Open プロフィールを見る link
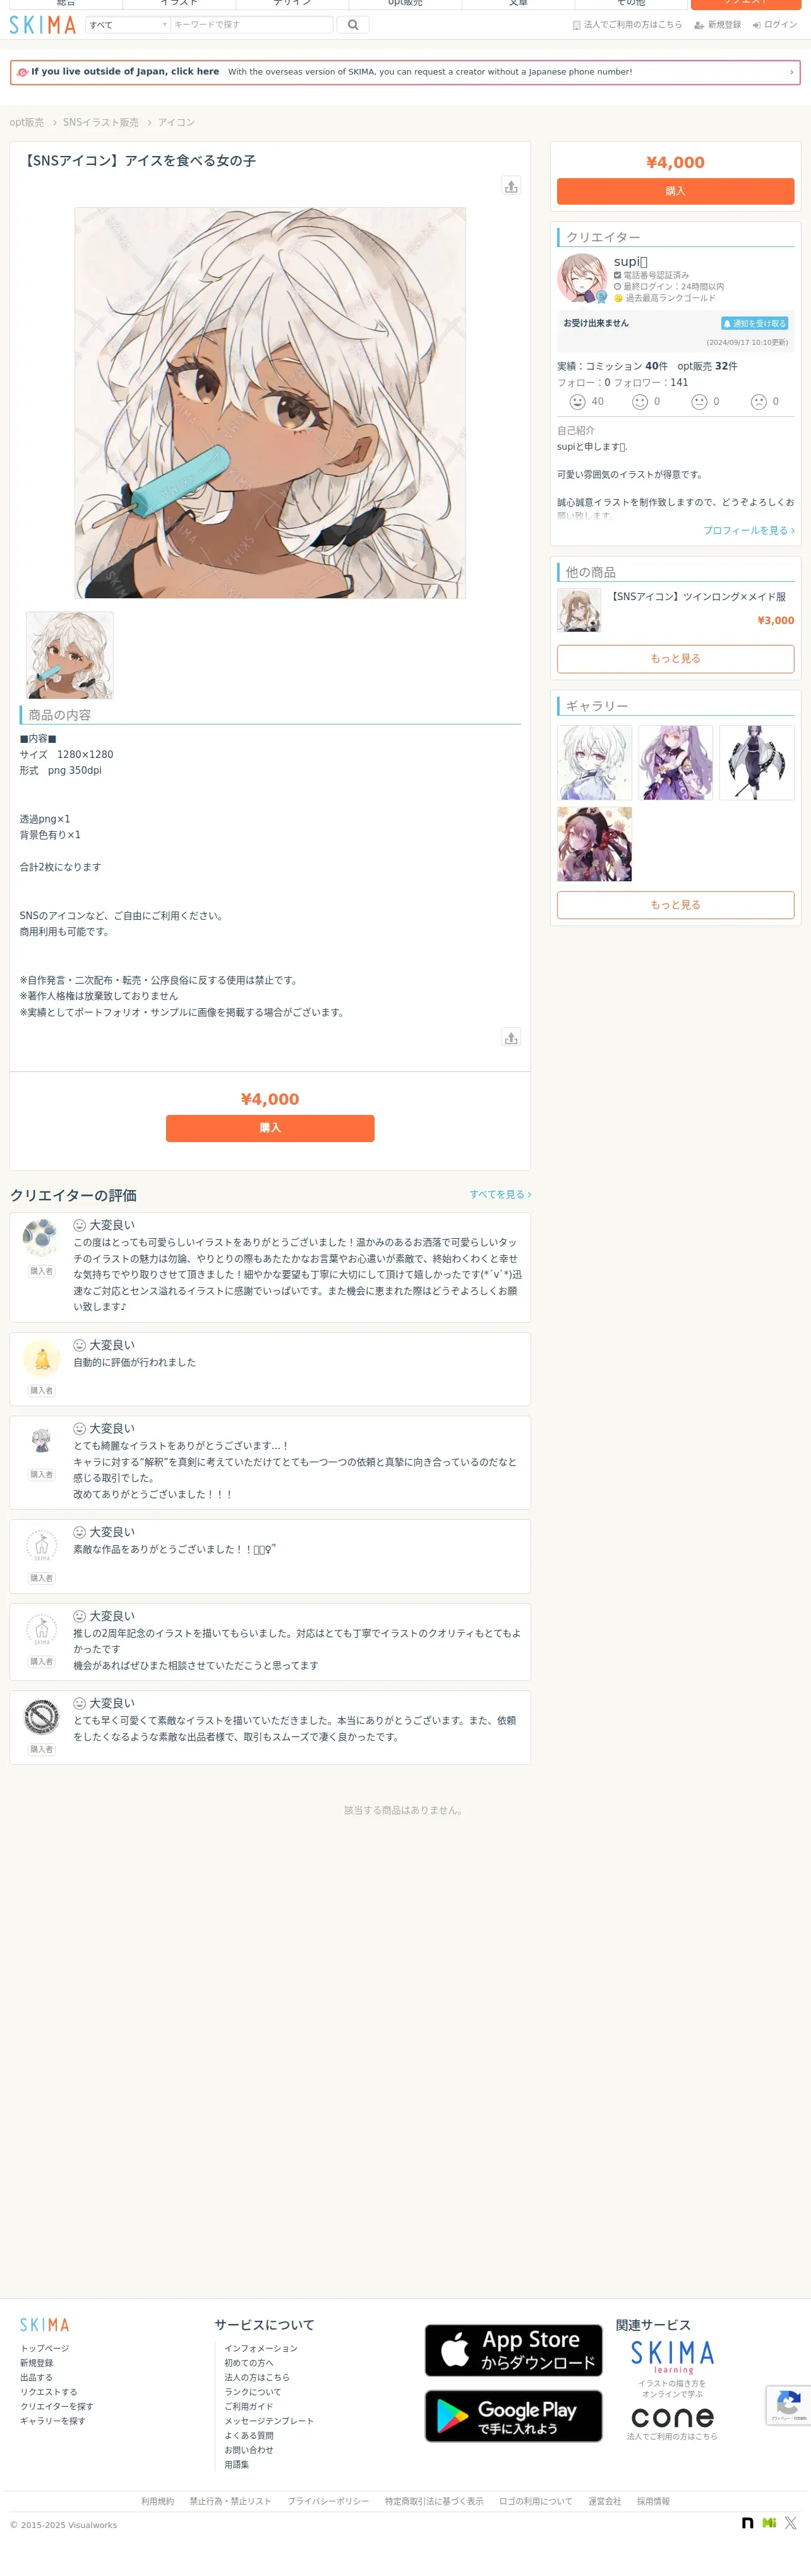Viewport: 811px width, 2576px height. [x=749, y=531]
